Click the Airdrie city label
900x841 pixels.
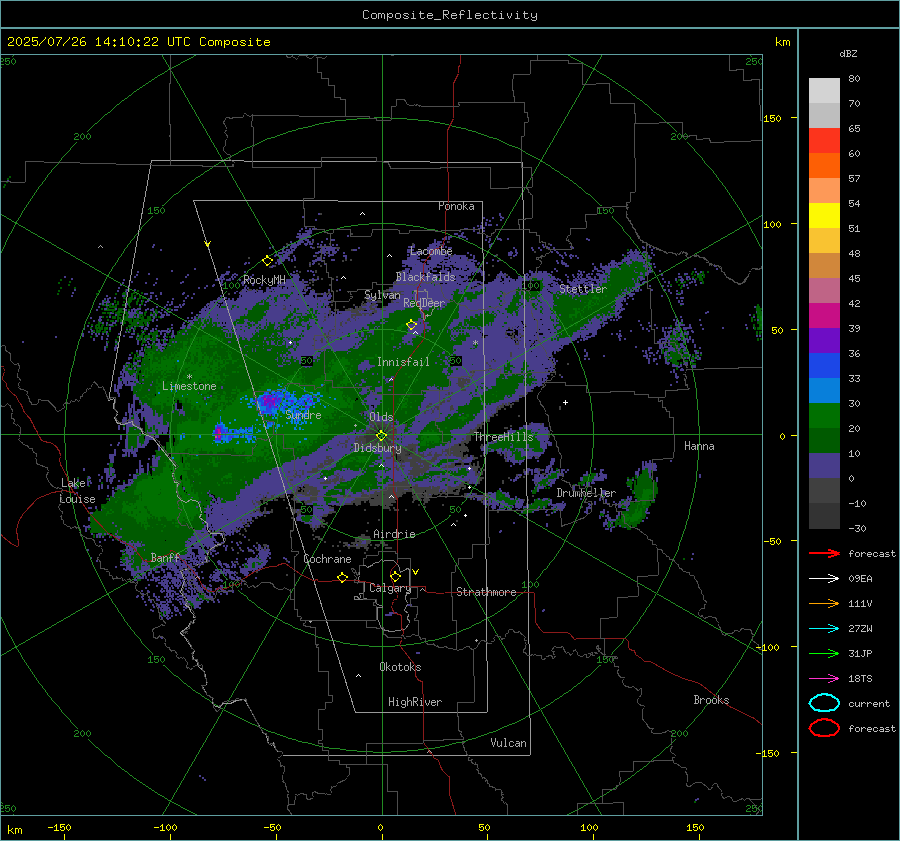(394, 534)
